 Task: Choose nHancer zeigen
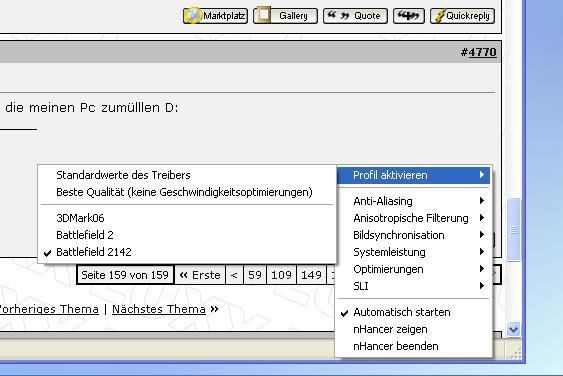(x=413, y=329)
